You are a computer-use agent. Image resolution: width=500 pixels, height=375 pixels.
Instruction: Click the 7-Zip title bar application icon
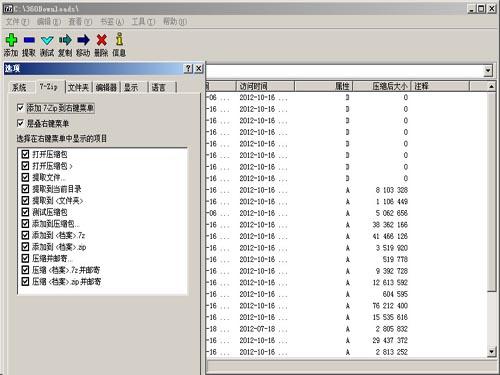pos(8,9)
